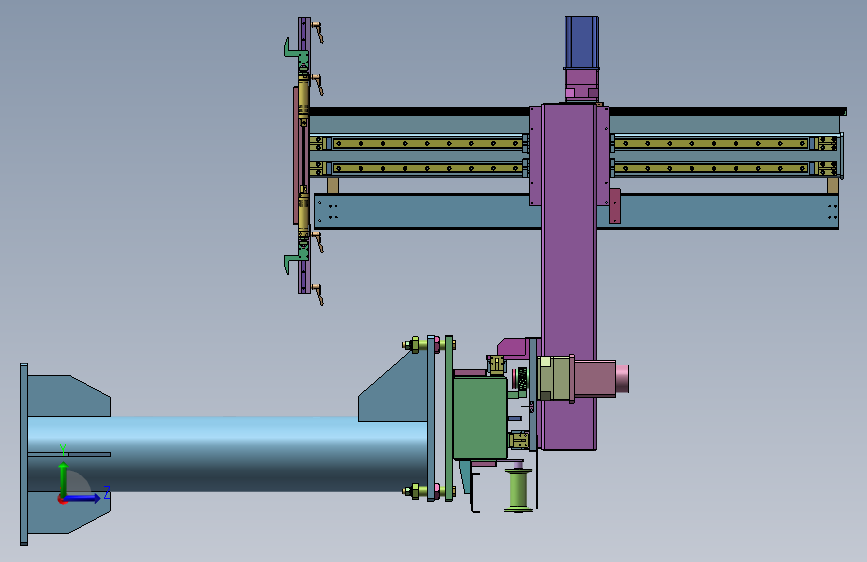This screenshot has height=562, width=867.
Task: Select the purple vertical column body
Action: tap(569, 277)
